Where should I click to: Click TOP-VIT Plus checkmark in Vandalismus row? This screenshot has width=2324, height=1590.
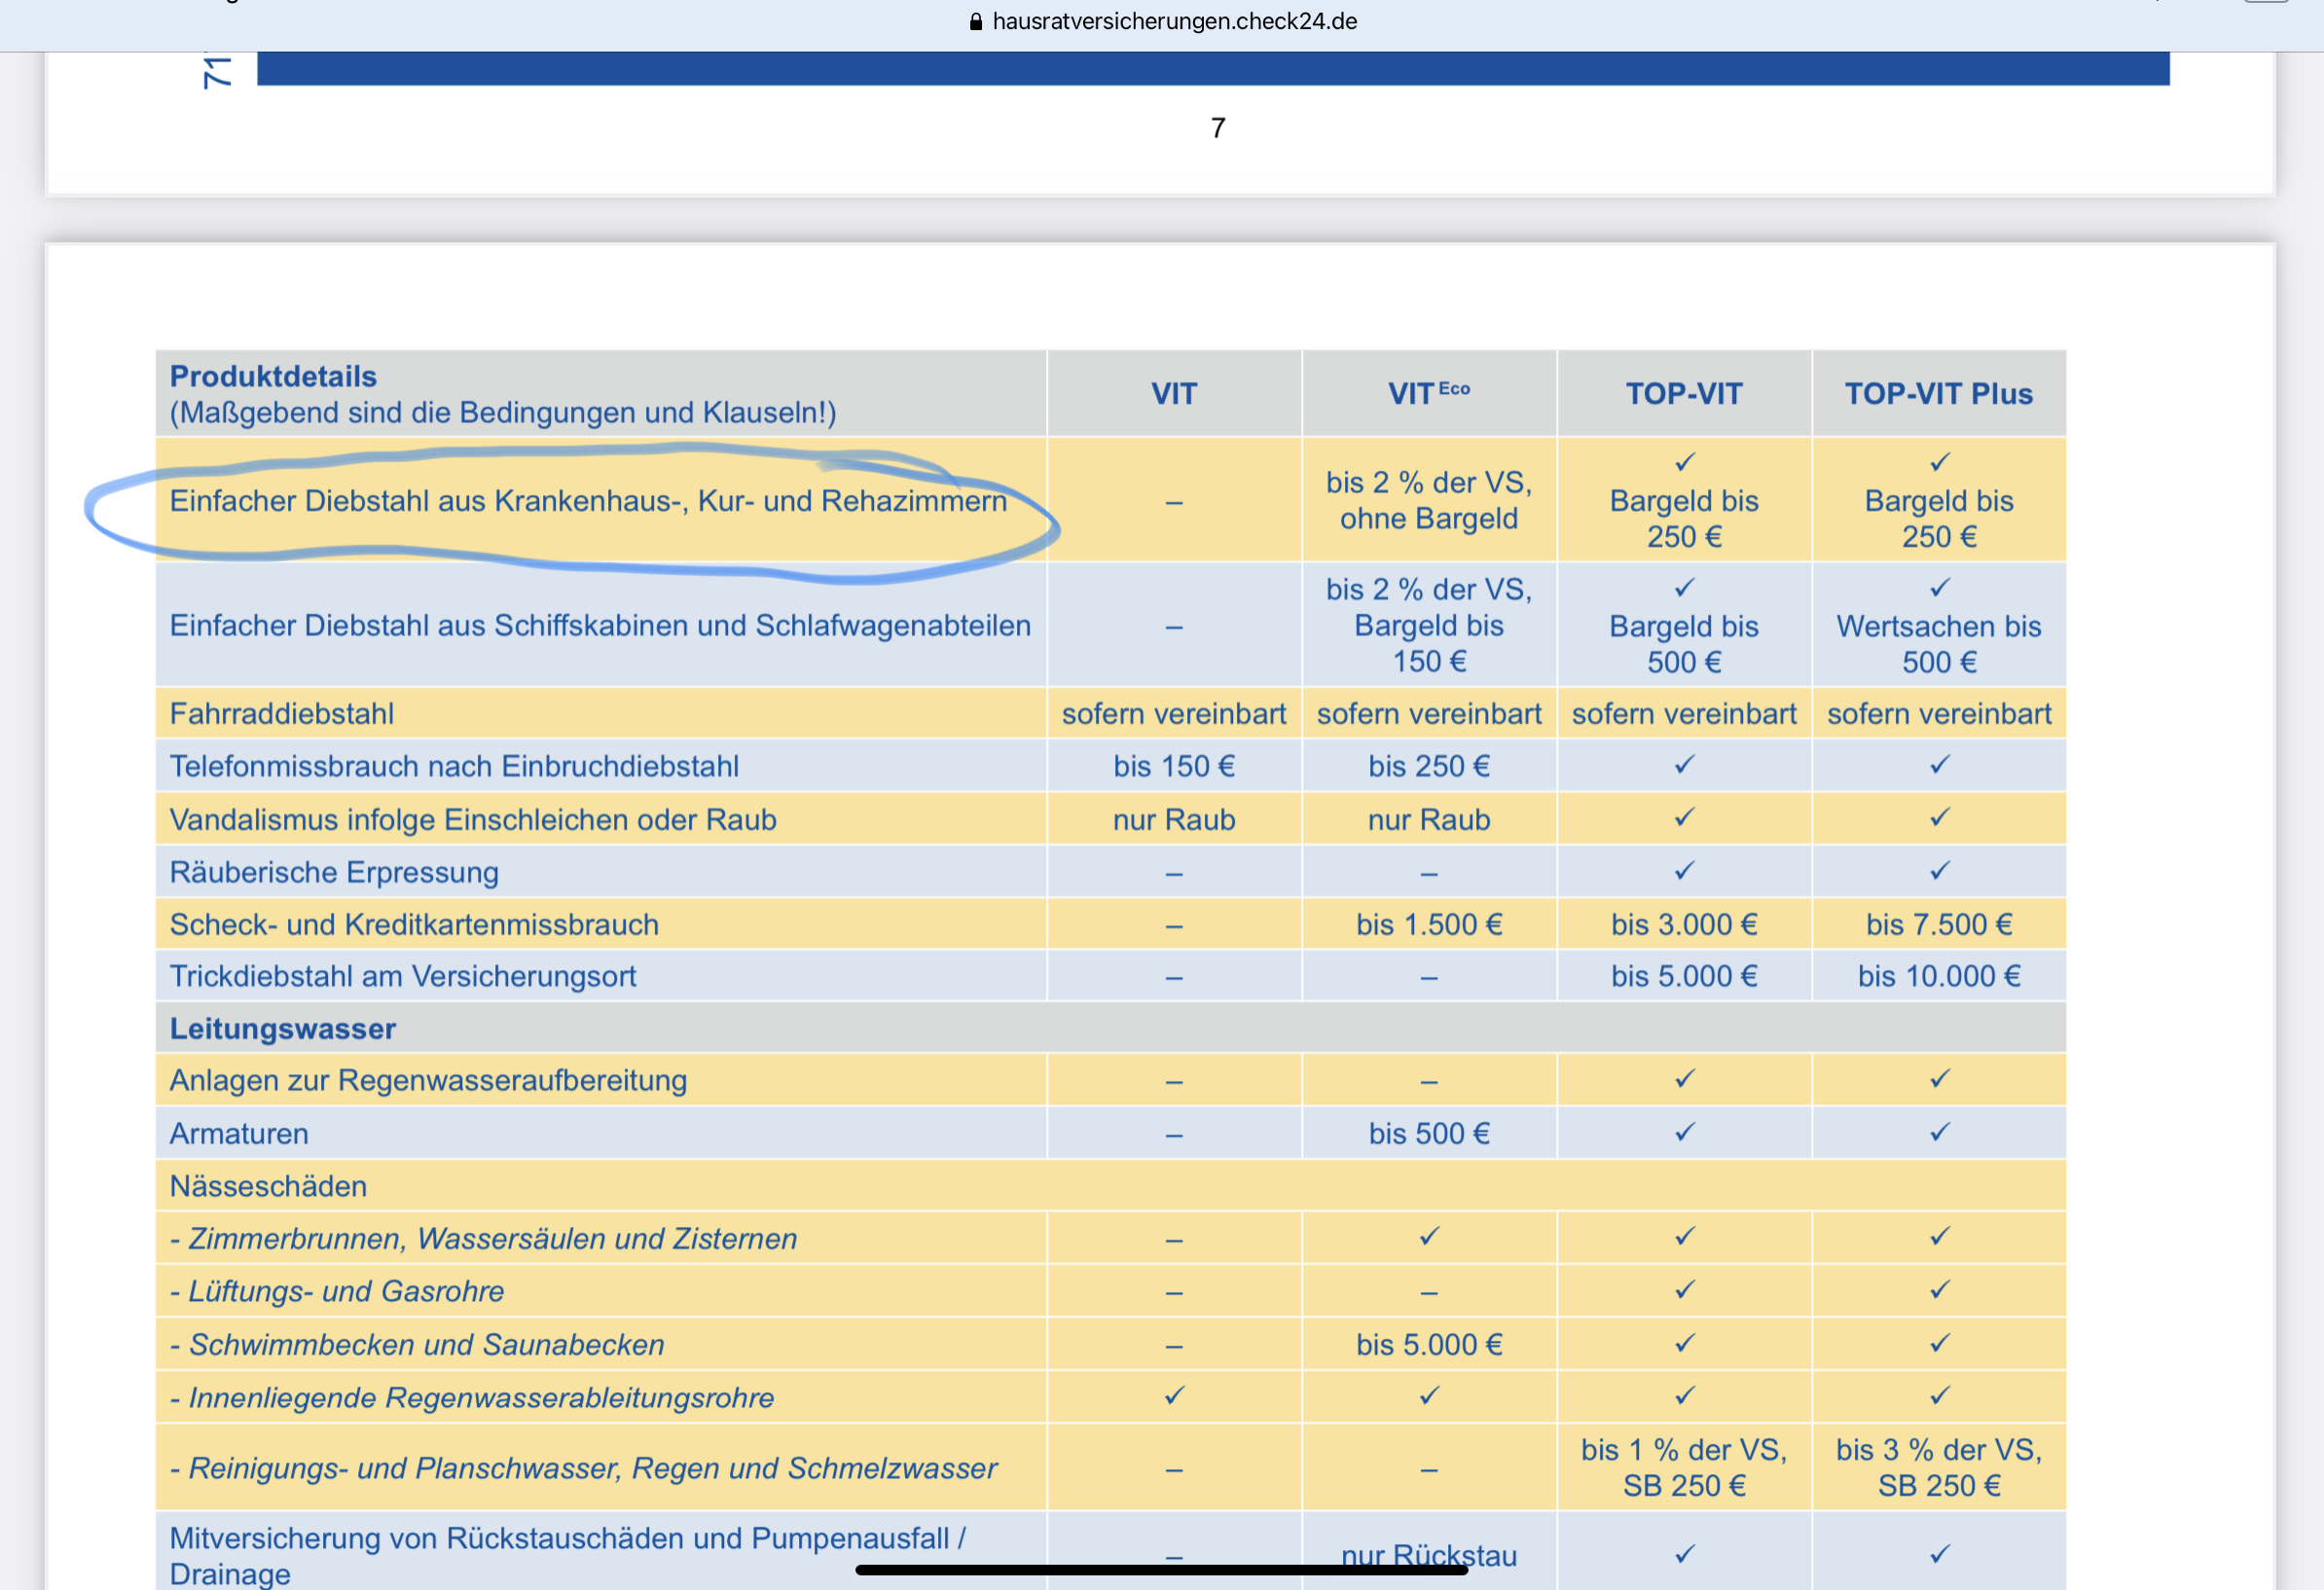pos(1939,818)
